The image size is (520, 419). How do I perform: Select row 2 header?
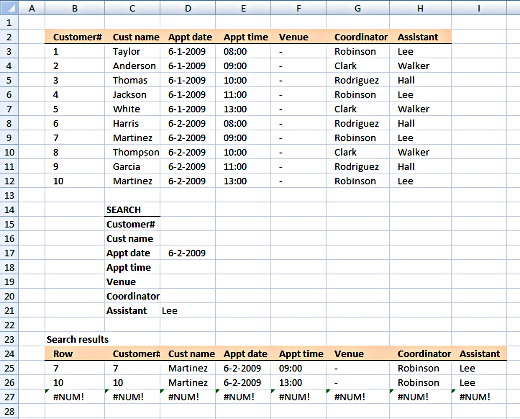pyautogui.click(x=9, y=37)
